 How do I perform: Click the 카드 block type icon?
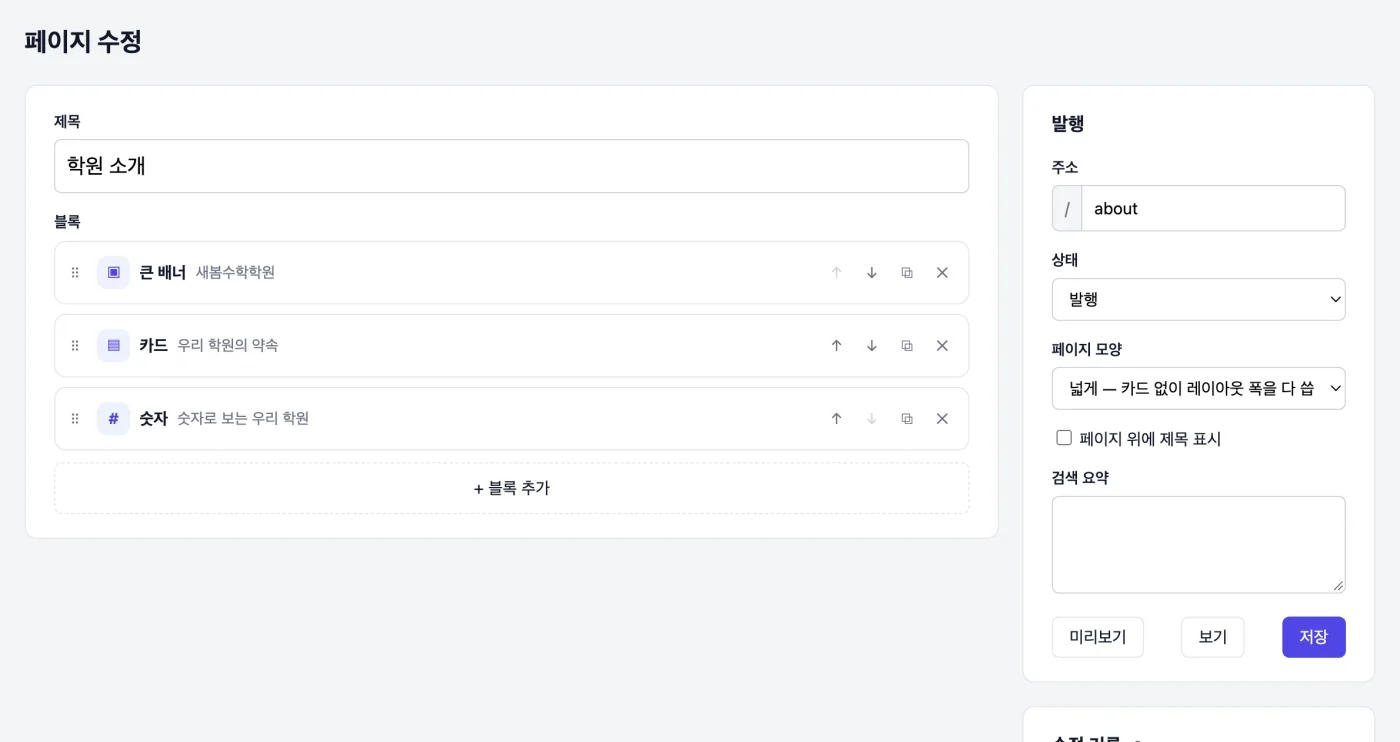(x=113, y=346)
